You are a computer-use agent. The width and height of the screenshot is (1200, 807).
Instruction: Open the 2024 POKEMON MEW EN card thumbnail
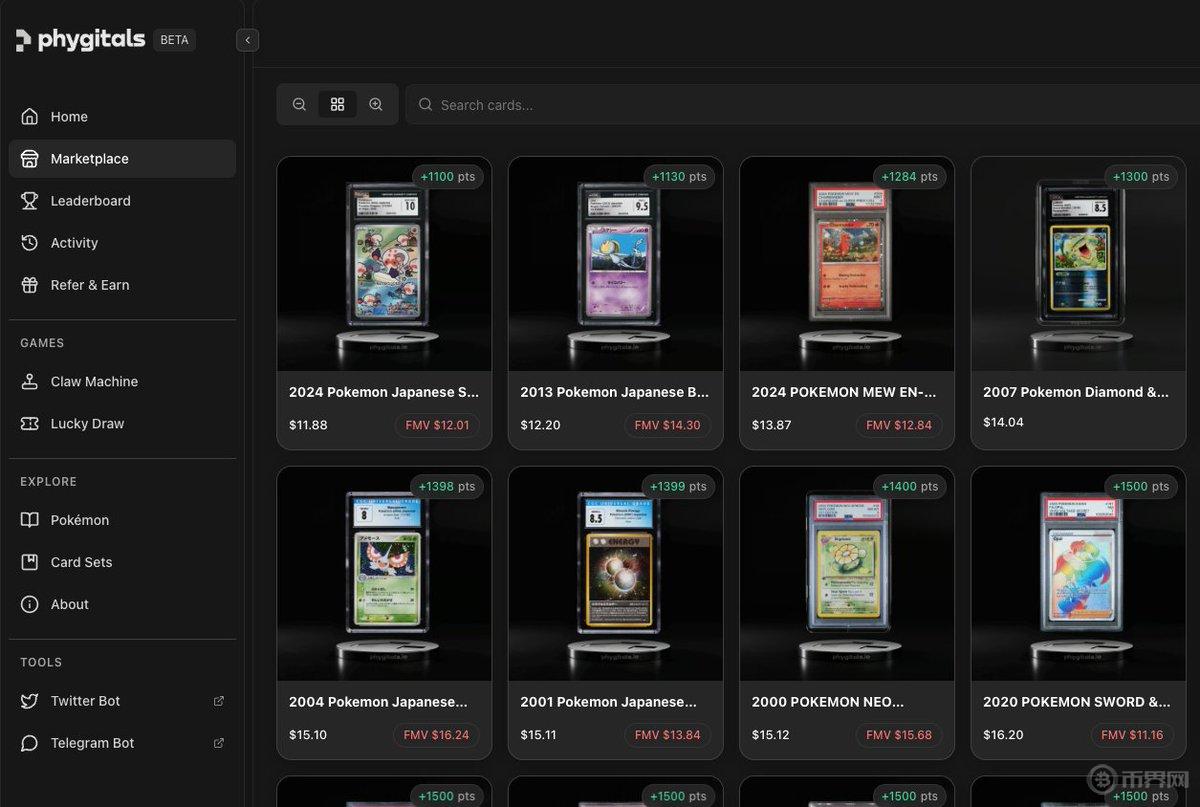(x=846, y=264)
